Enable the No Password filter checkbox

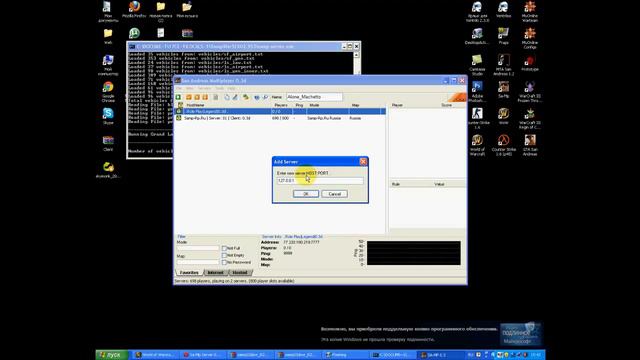224,262
